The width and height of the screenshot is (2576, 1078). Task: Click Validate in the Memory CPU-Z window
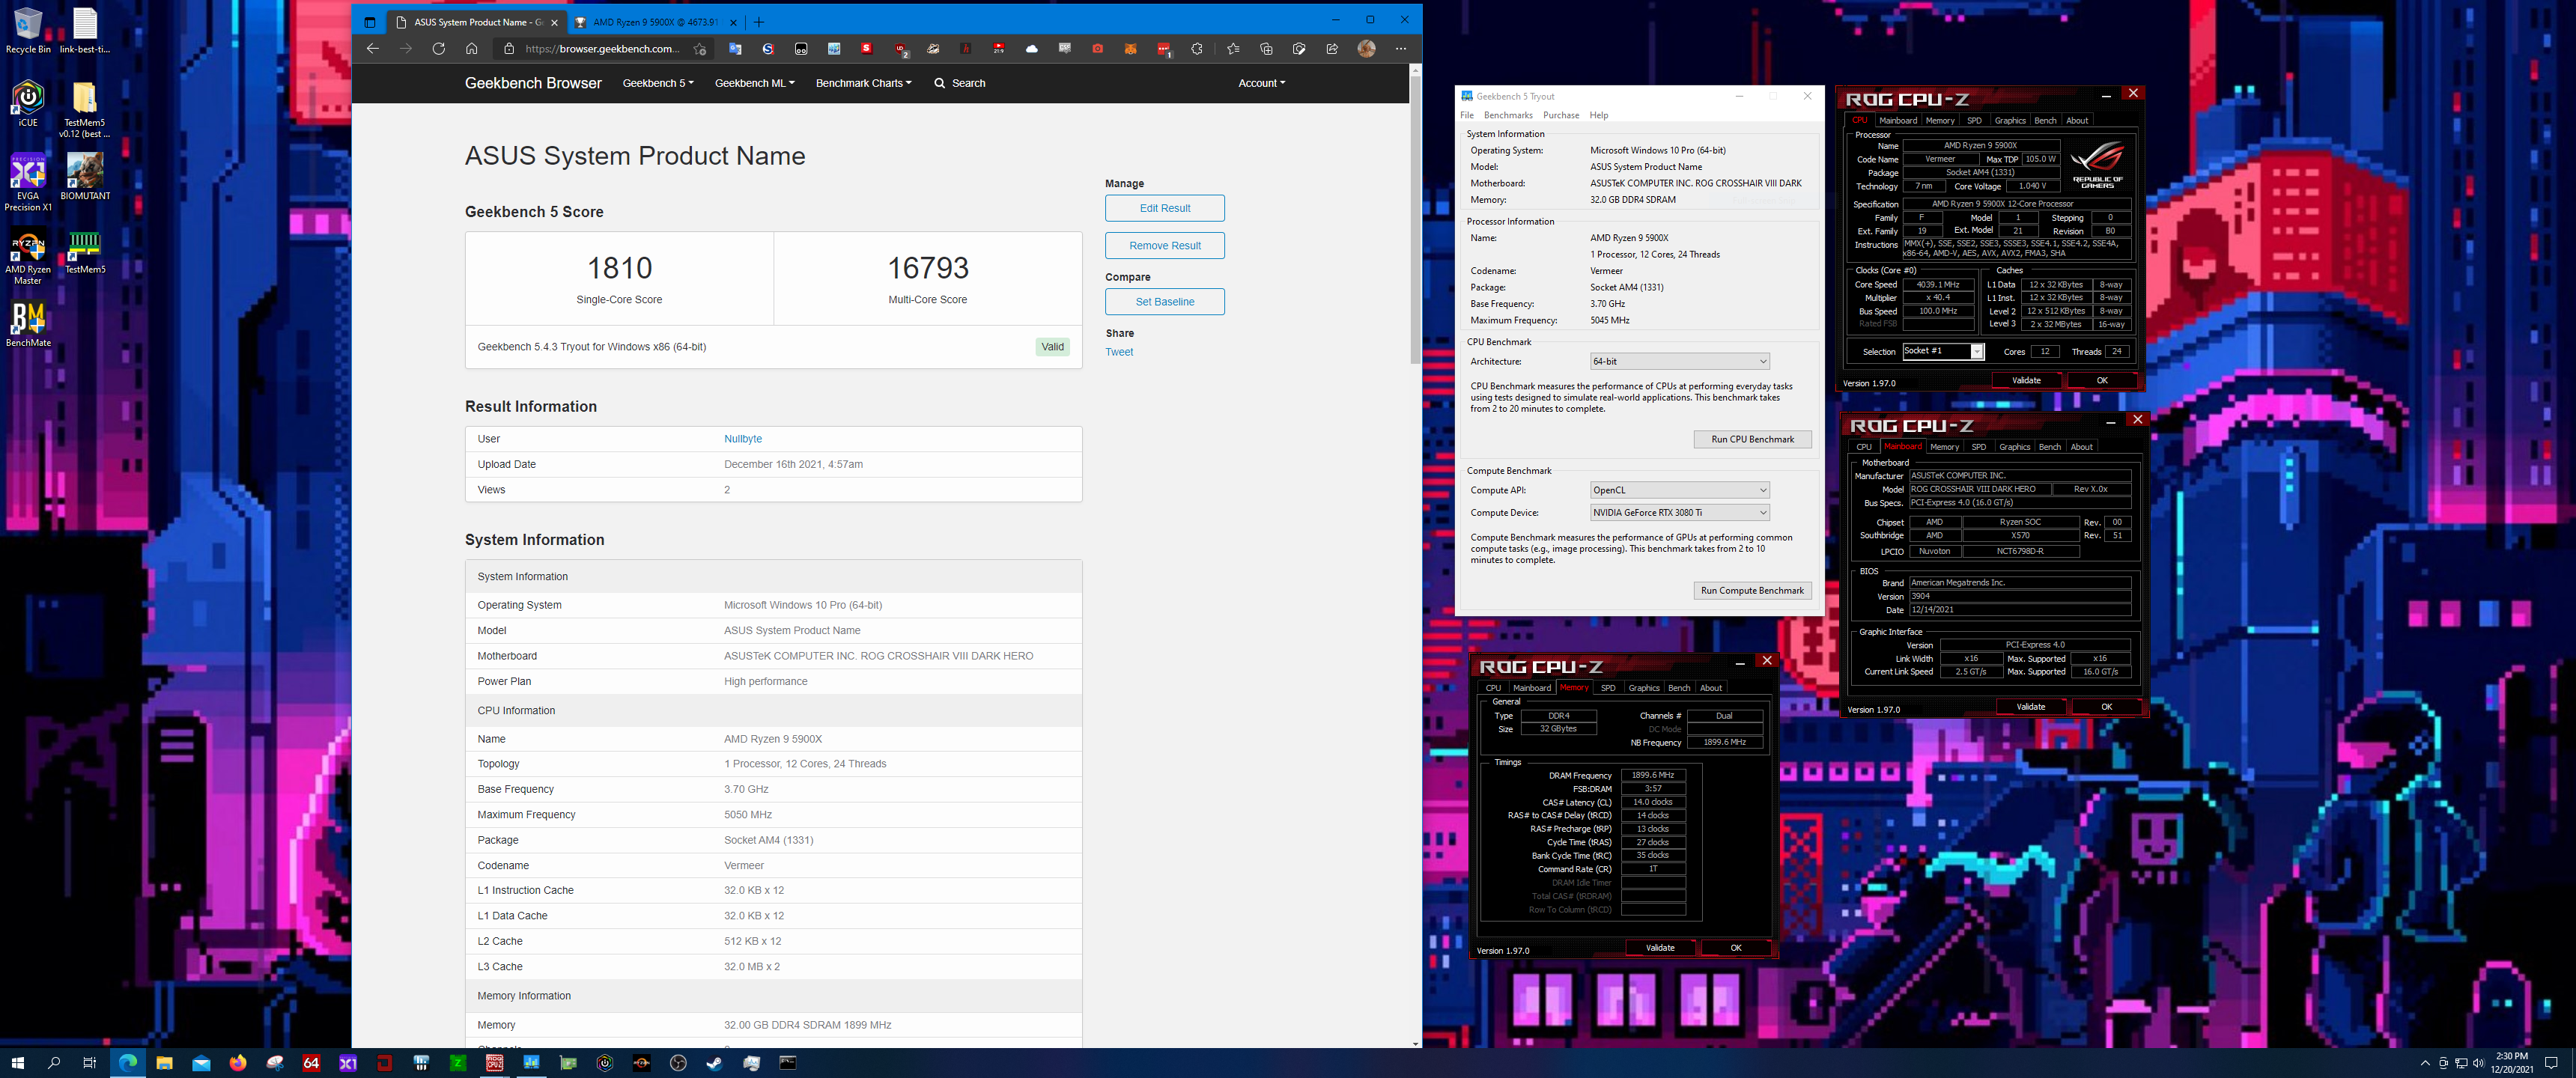click(x=1660, y=947)
